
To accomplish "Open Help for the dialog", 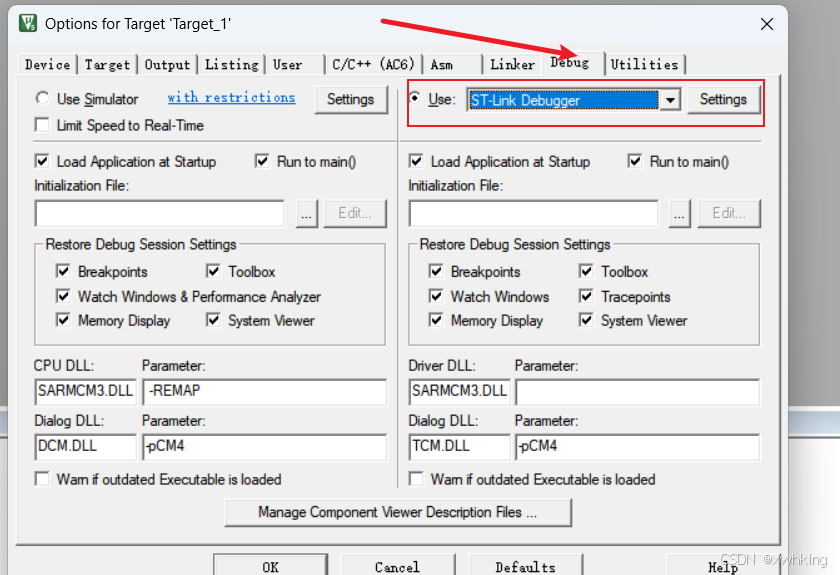I will tap(723, 566).
